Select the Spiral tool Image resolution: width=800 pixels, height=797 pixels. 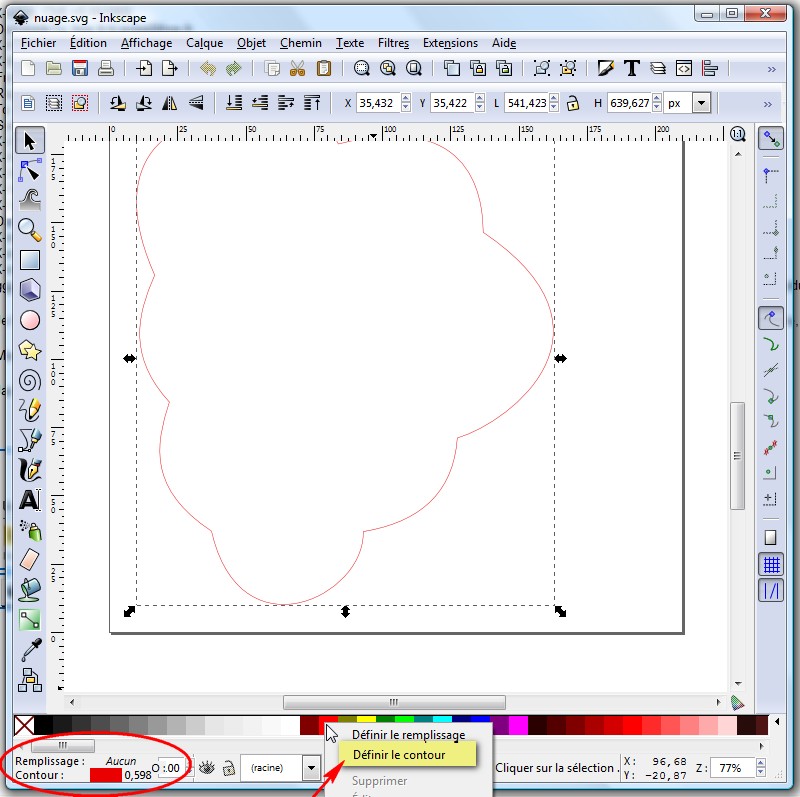click(x=30, y=380)
